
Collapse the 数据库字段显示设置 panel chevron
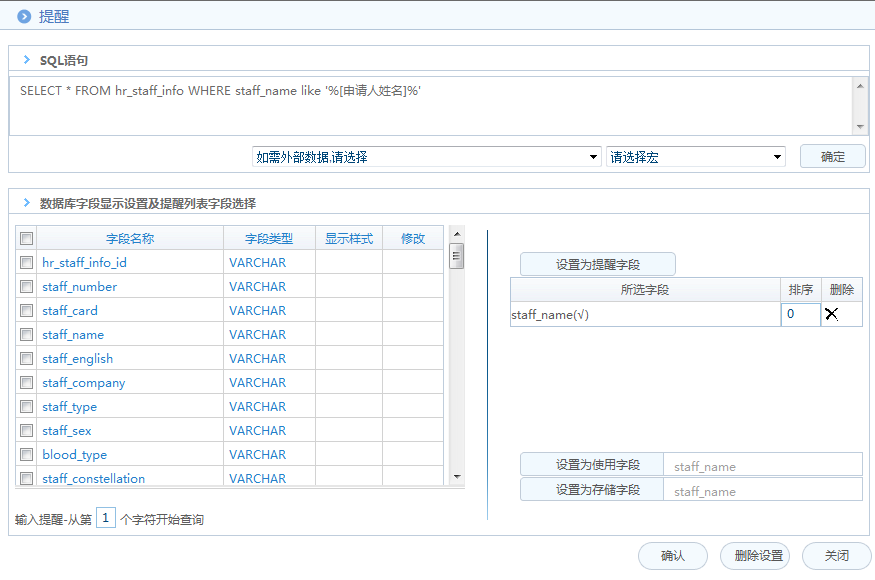pyautogui.click(x=26, y=201)
